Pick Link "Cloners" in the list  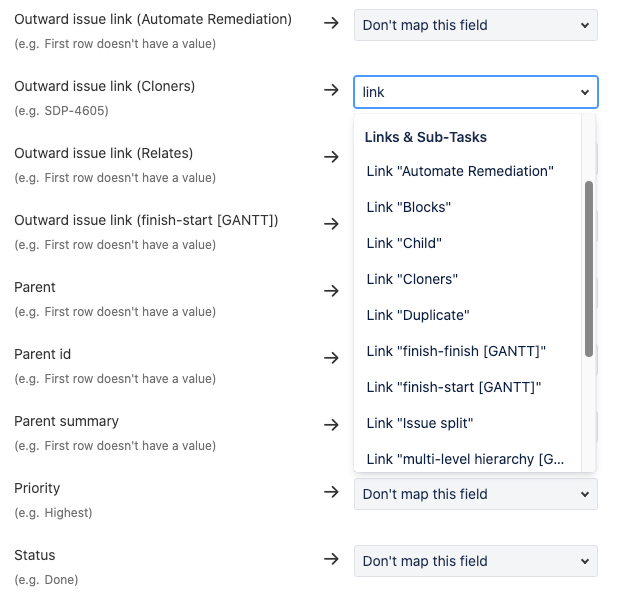point(468,279)
